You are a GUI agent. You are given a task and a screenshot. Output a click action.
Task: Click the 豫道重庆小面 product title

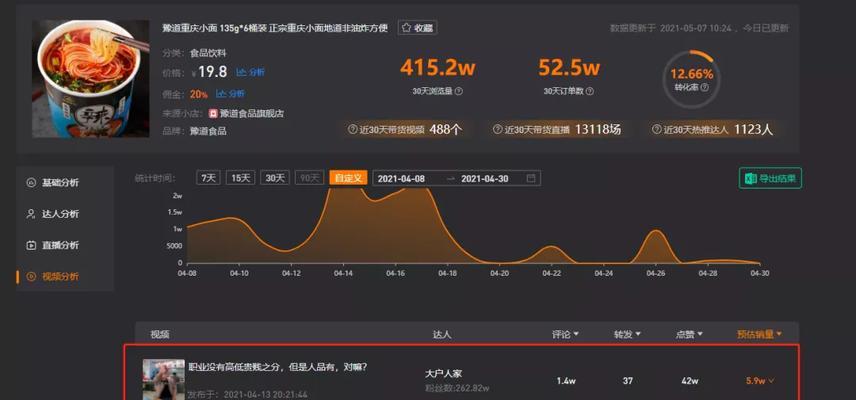(x=275, y=28)
